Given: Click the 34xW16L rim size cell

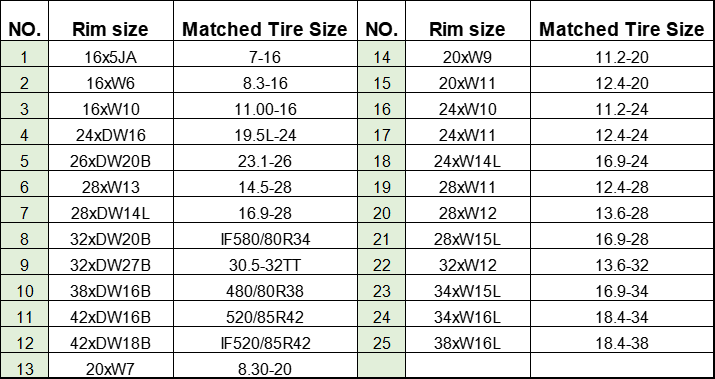Looking at the screenshot, I should [468, 315].
